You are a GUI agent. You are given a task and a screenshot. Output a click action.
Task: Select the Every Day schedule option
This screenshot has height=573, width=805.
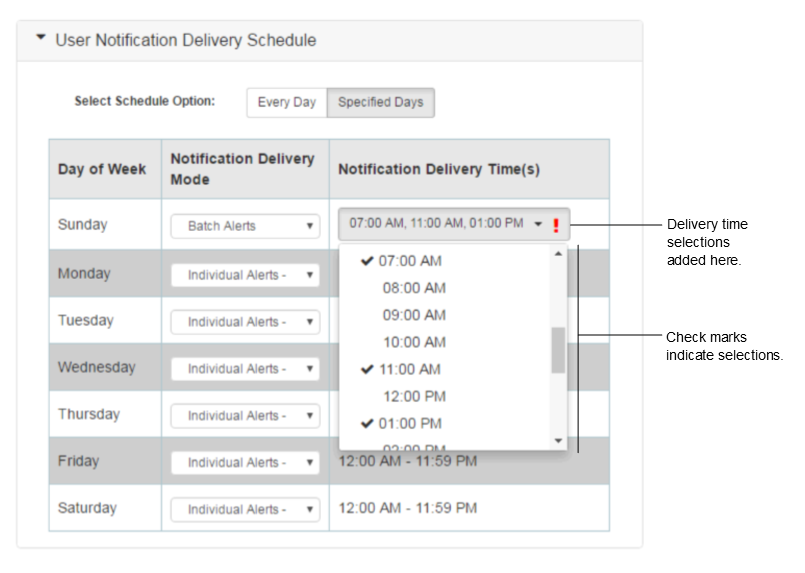point(286,103)
